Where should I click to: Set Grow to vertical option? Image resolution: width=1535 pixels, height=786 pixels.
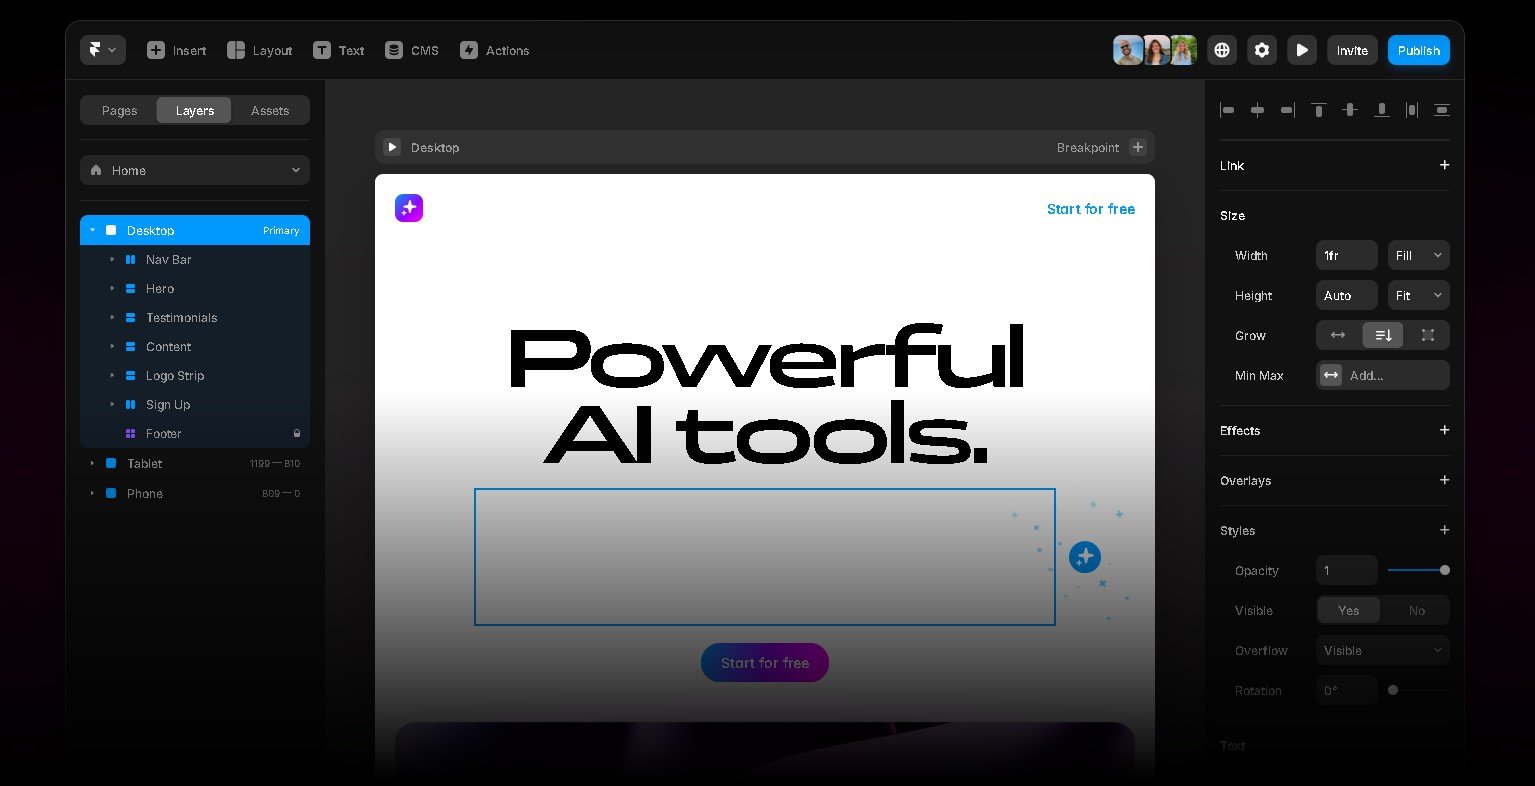pyautogui.click(x=1383, y=335)
